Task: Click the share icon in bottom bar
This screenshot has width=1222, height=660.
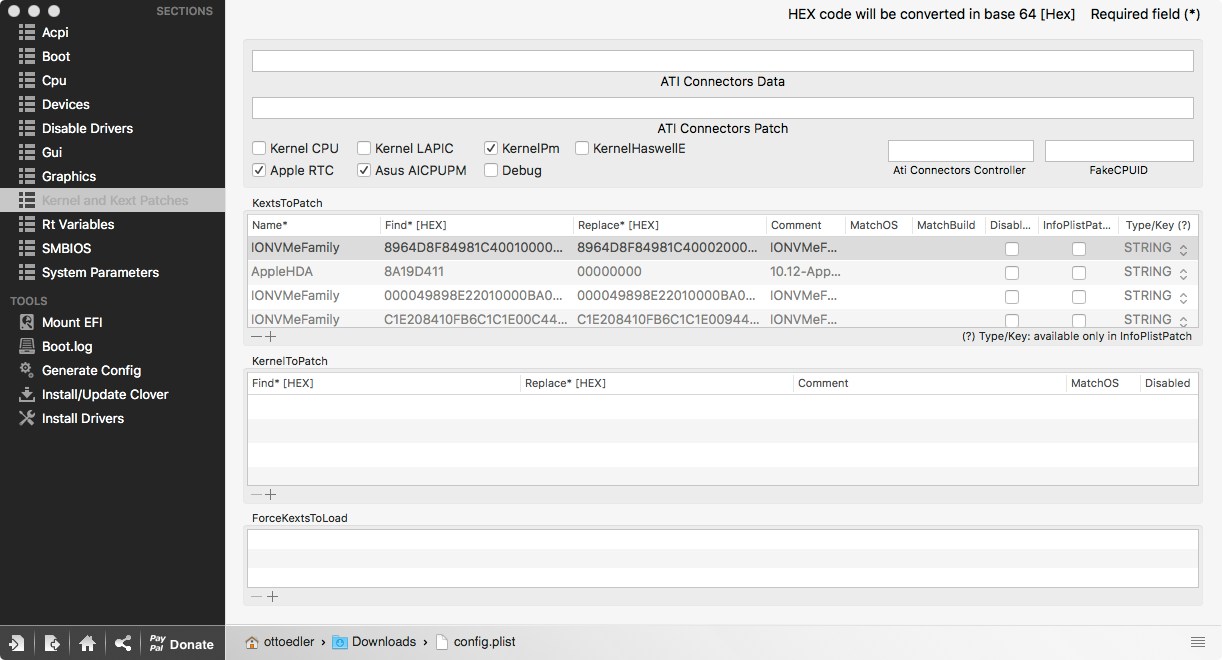Action: coord(123,643)
